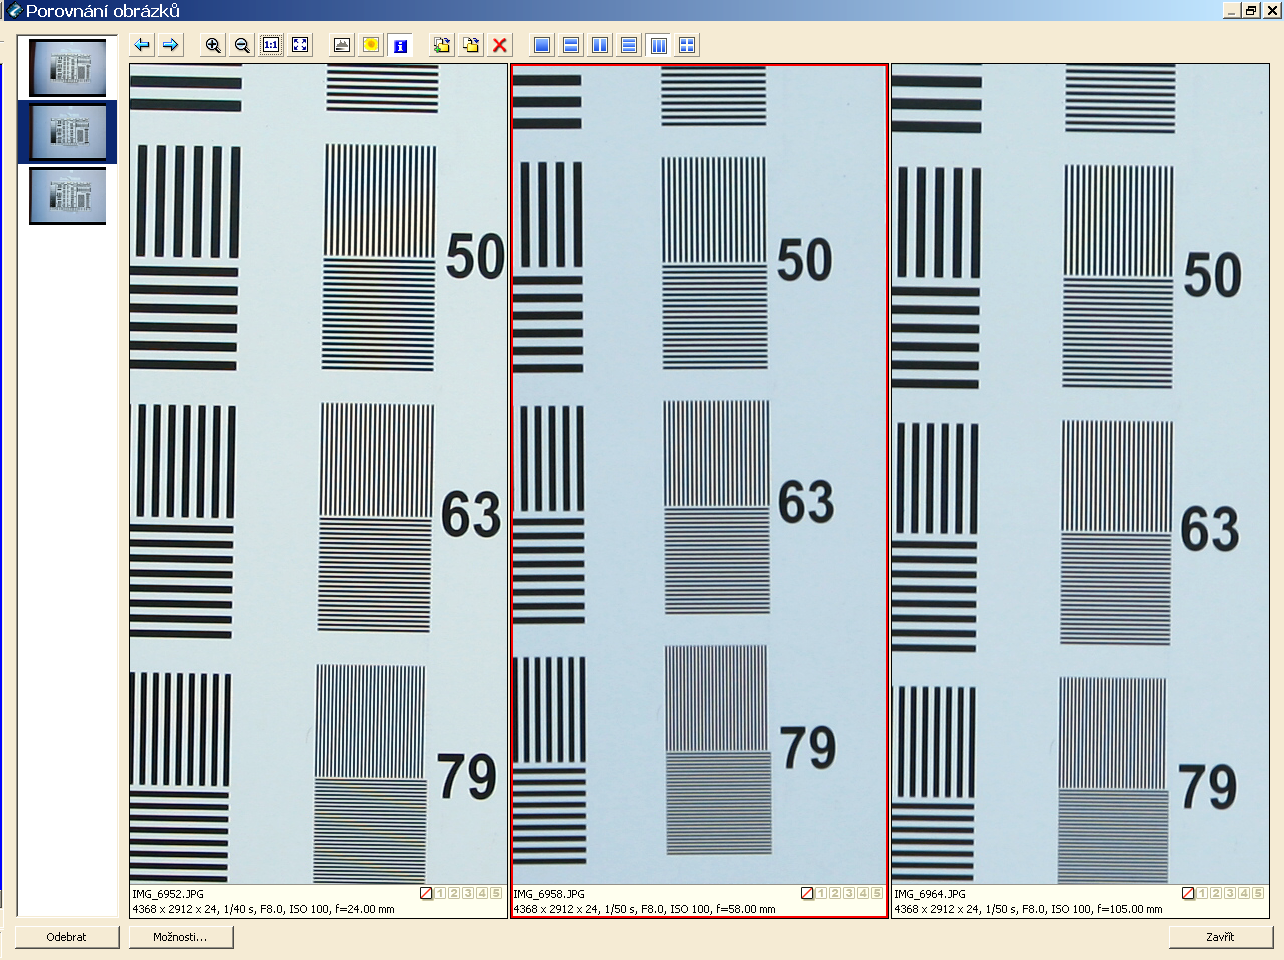Click the previous image blue left arrow

coord(142,45)
